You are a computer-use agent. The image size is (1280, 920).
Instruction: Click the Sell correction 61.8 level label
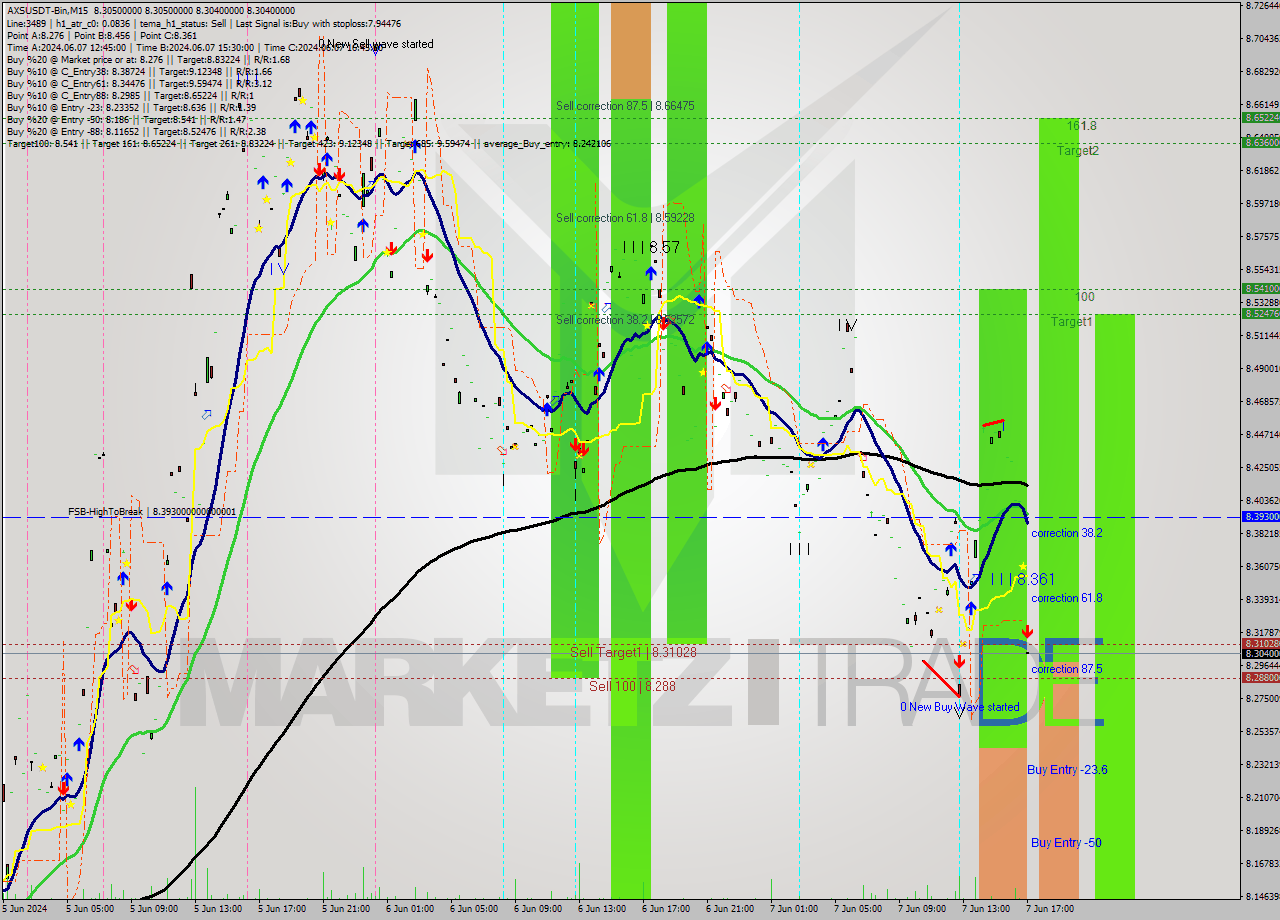625,218
